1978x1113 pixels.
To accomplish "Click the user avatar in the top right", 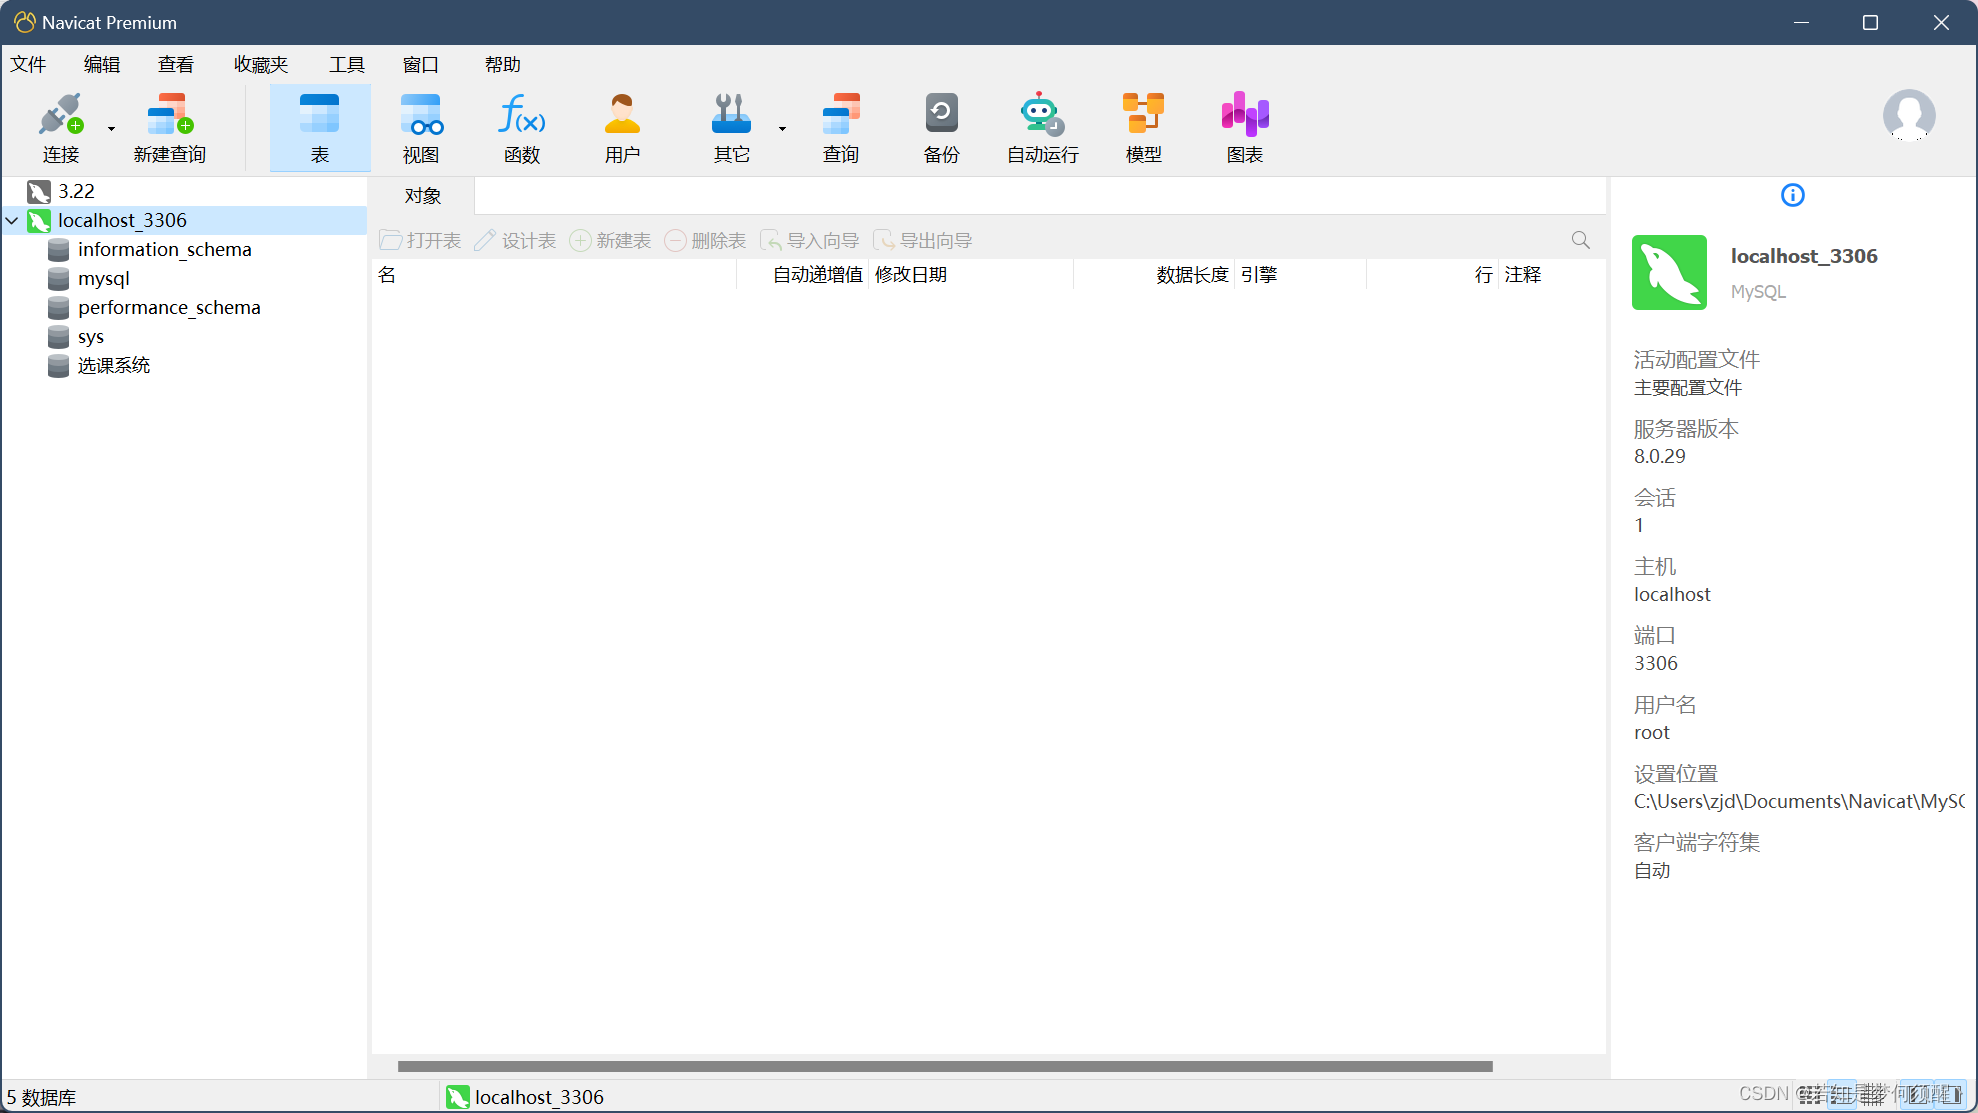I will point(1909,117).
